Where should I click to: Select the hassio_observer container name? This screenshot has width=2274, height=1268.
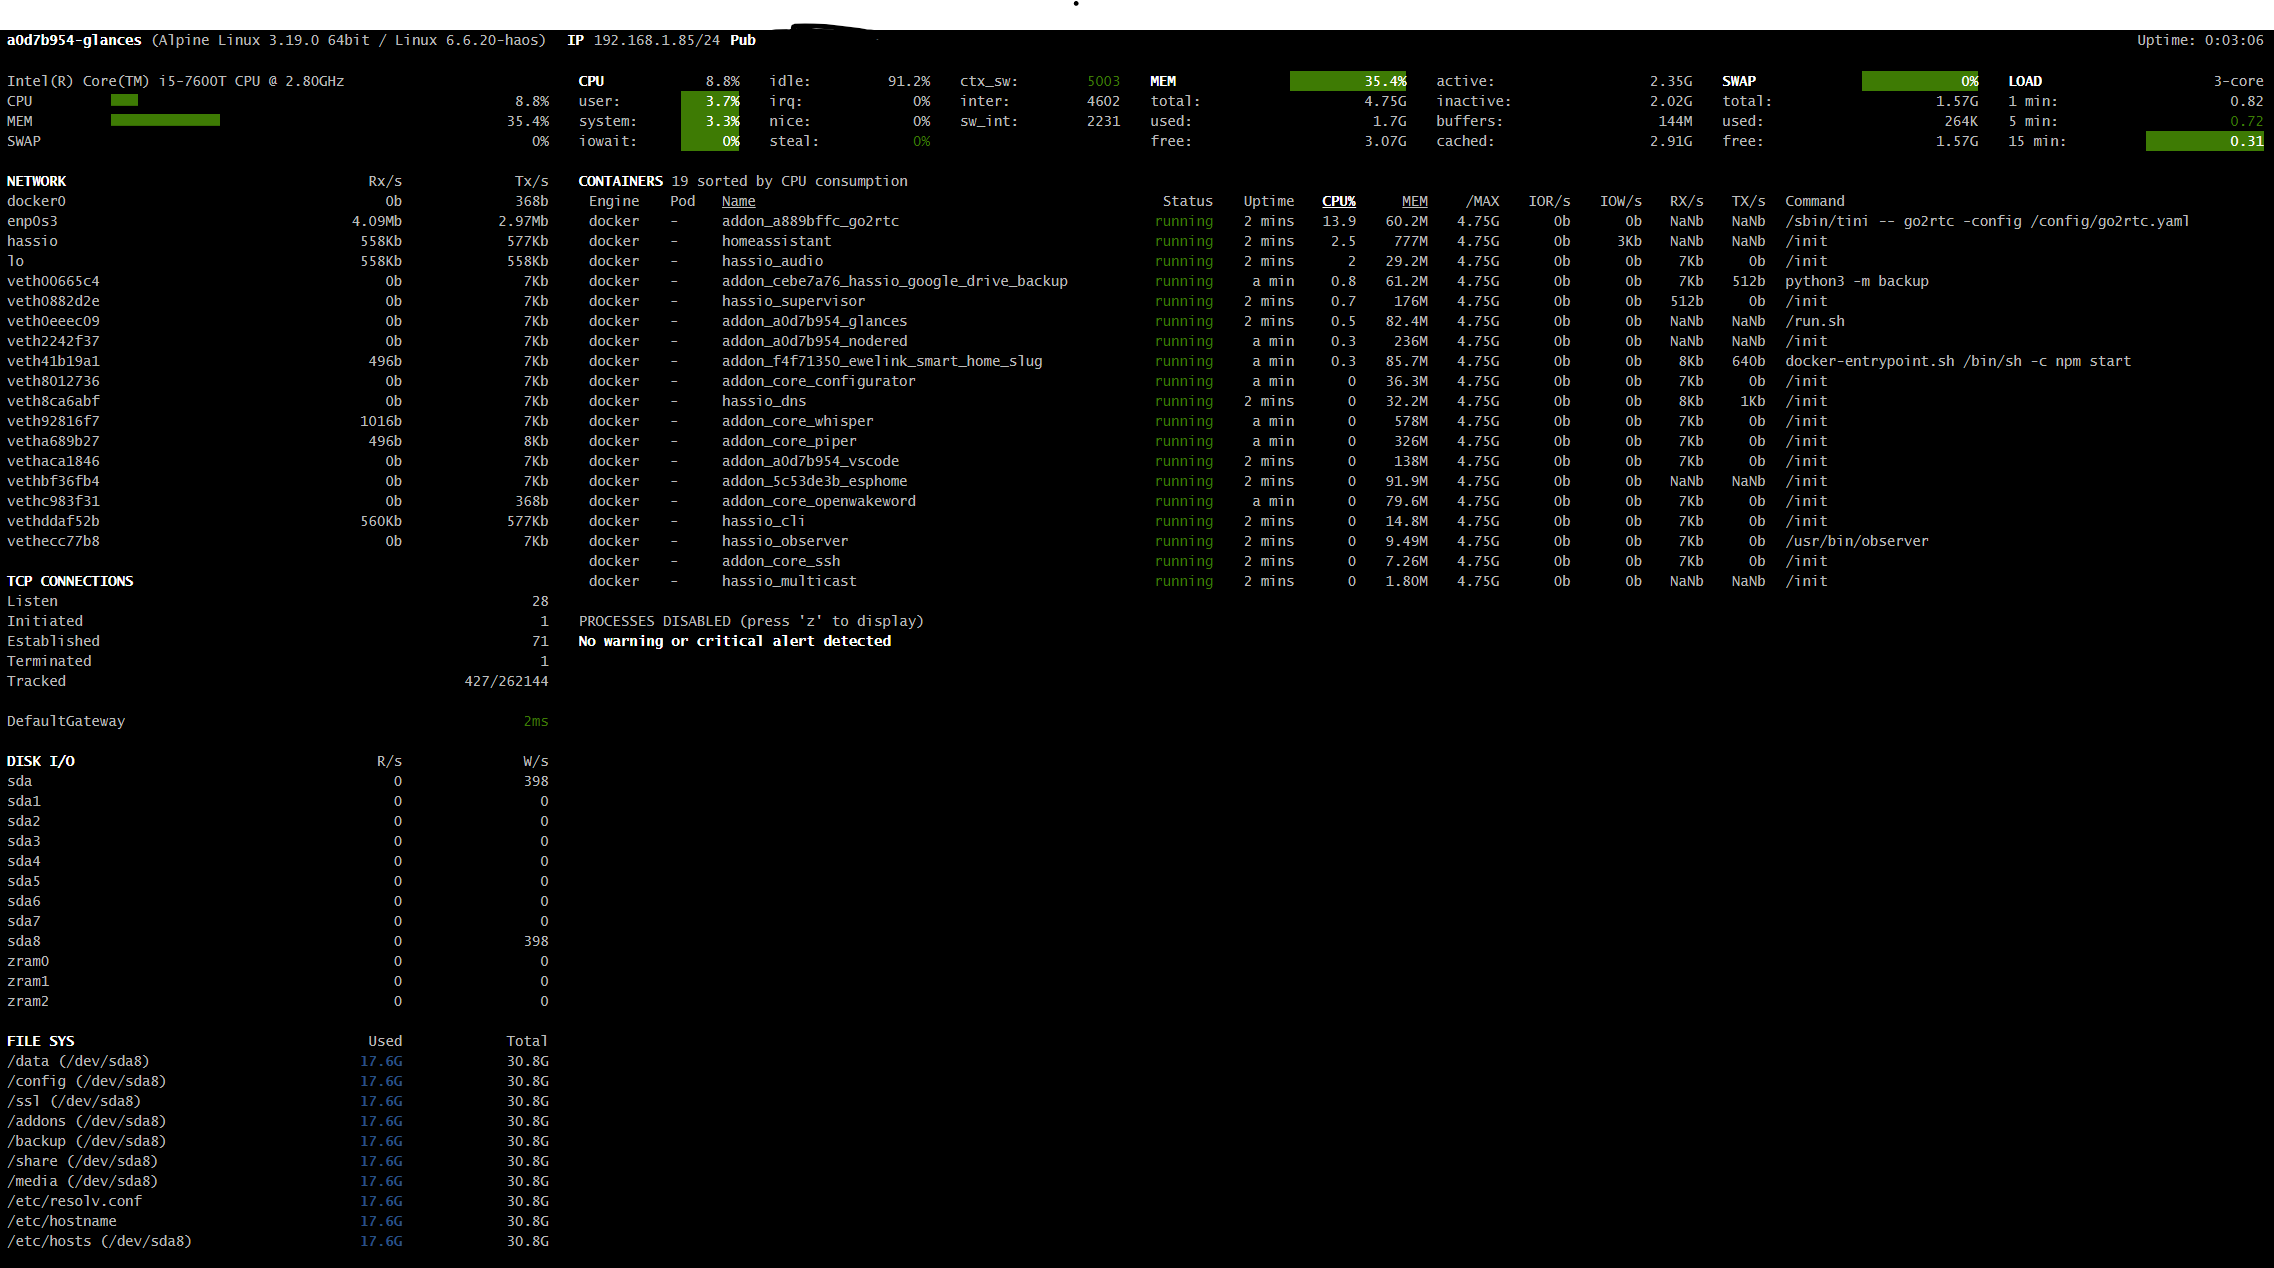(x=785, y=541)
